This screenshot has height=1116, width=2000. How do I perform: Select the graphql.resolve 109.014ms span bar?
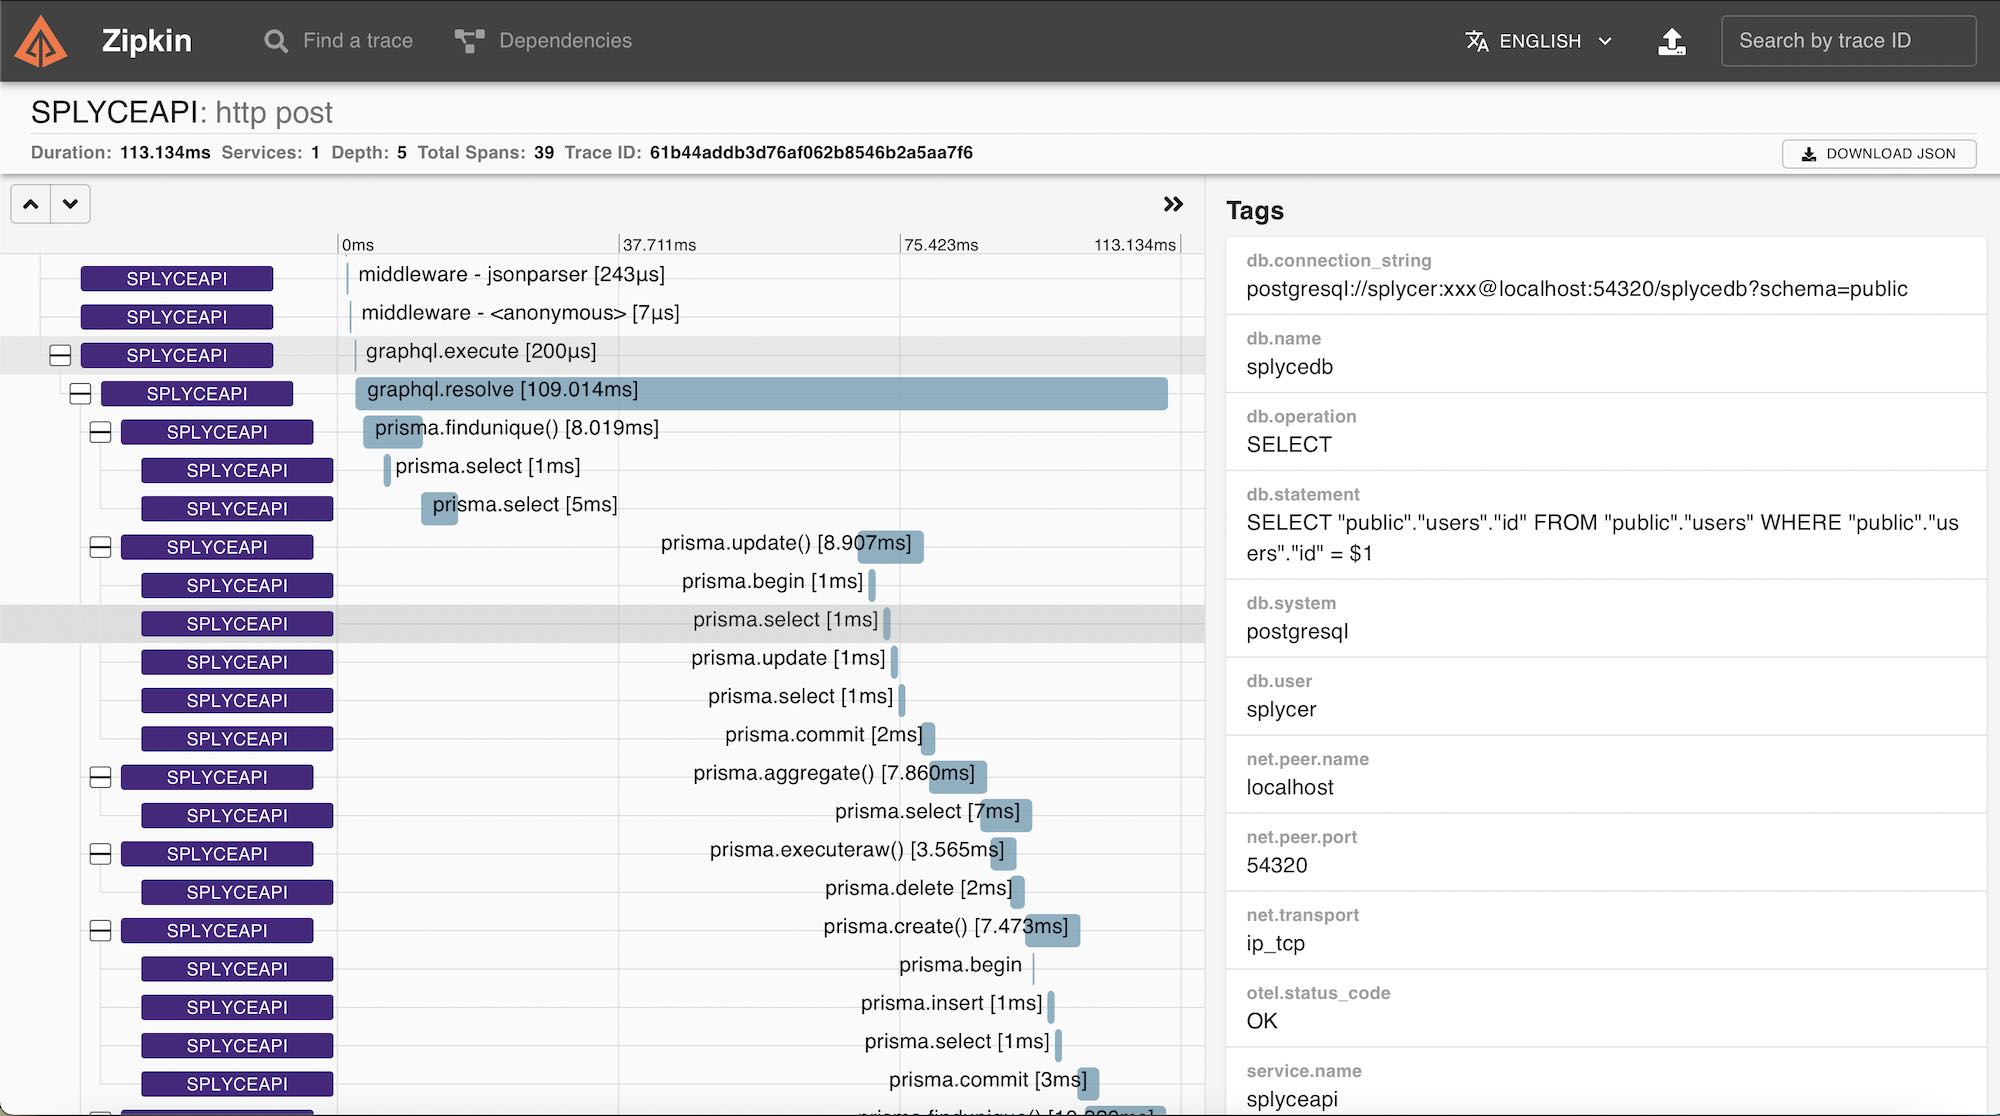[x=760, y=393]
